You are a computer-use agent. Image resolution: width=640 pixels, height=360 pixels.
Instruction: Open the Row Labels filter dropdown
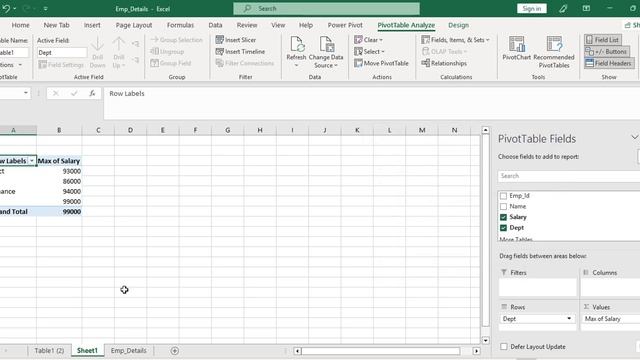coord(31,161)
